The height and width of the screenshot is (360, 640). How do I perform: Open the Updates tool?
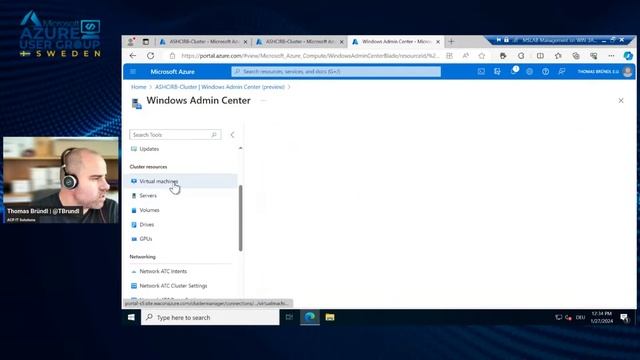coord(149,149)
